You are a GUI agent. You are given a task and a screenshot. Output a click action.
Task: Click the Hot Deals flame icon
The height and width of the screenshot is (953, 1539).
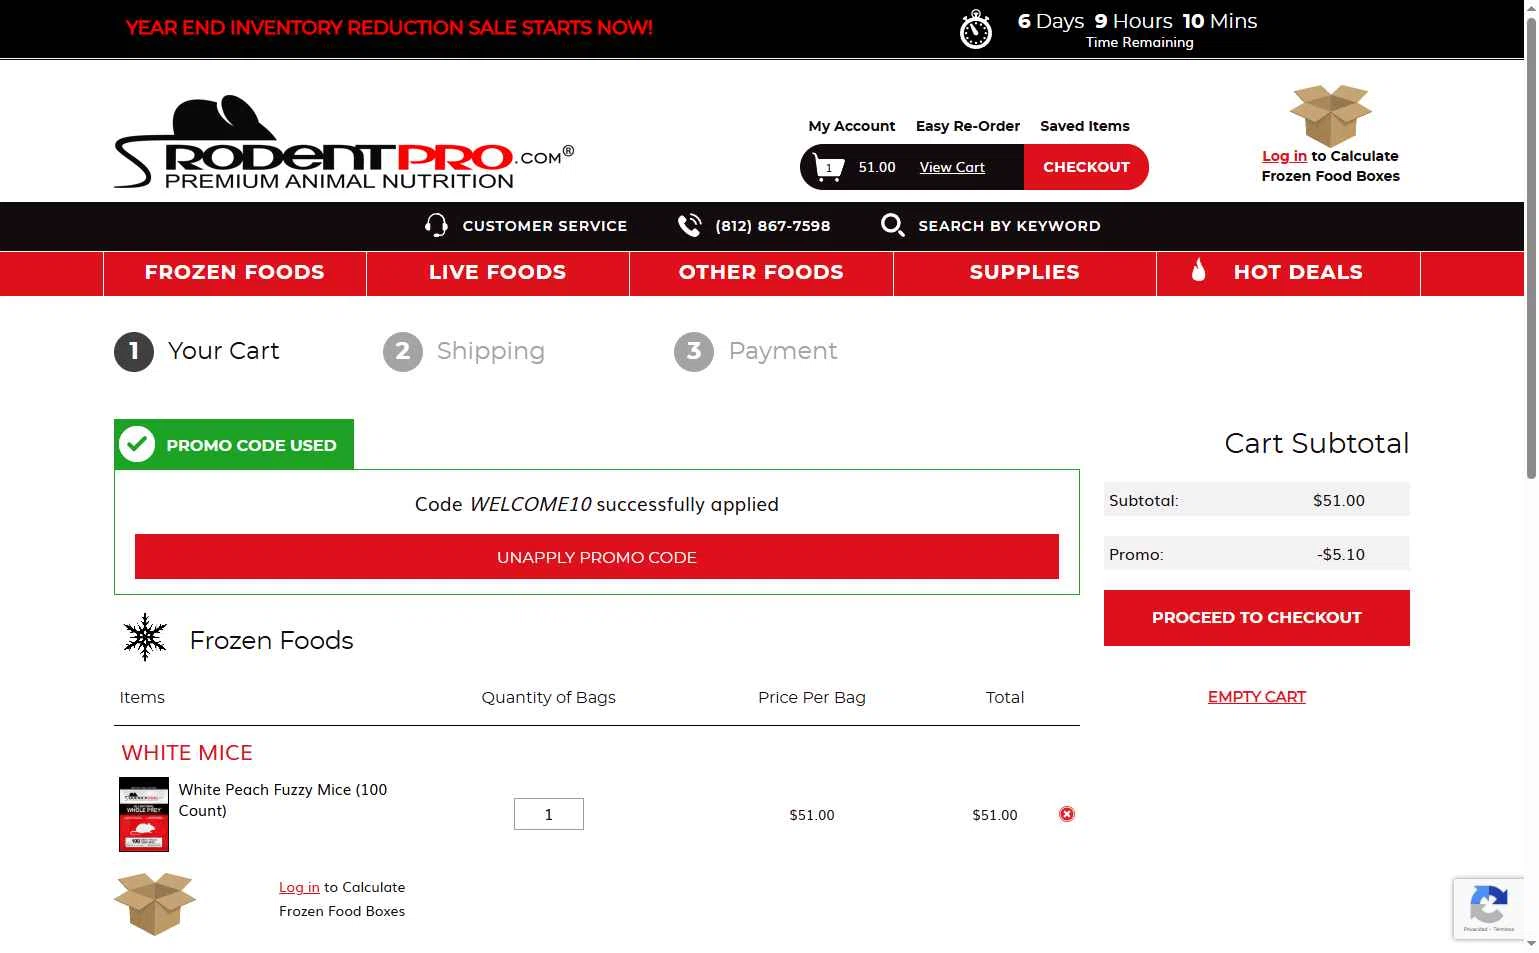coord(1198,270)
